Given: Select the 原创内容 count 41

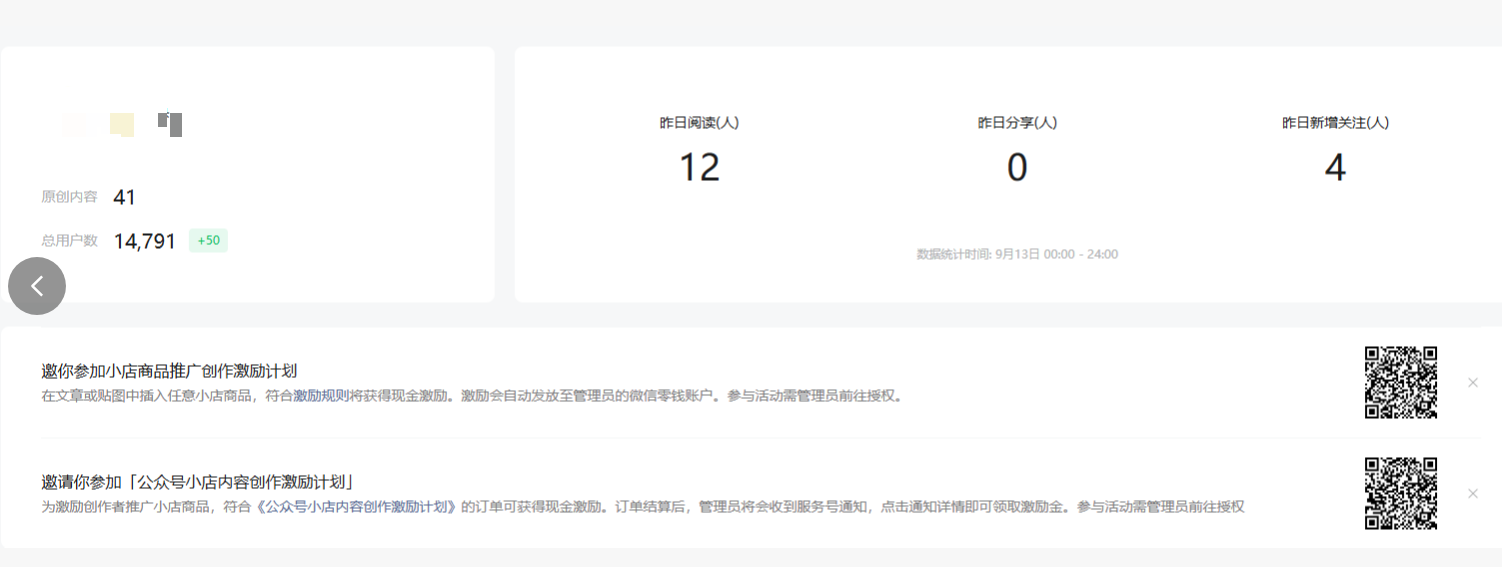Looking at the screenshot, I should pyautogui.click(x=124, y=197).
